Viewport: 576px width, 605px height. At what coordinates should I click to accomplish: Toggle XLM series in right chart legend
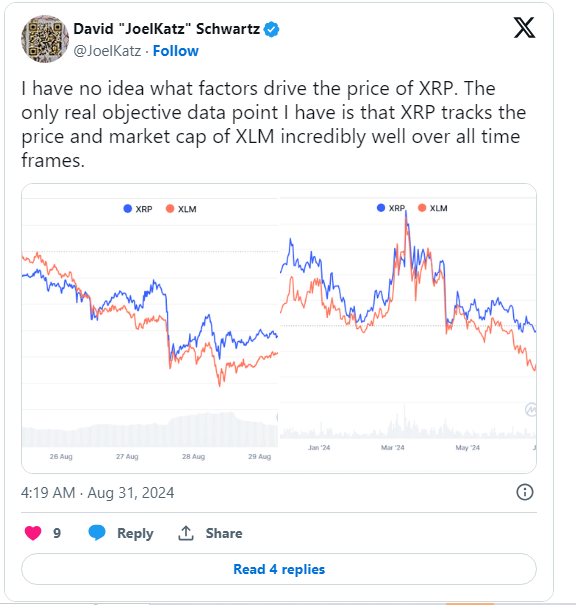[433, 208]
